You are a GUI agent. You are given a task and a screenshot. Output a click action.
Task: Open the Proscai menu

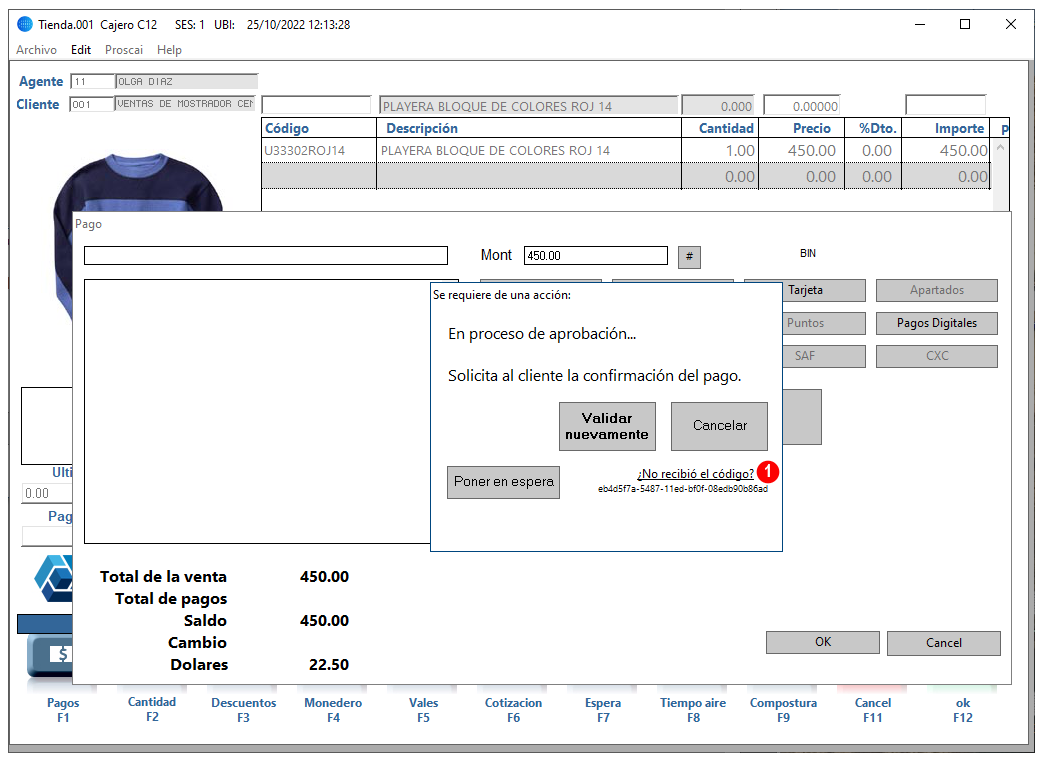click(124, 50)
